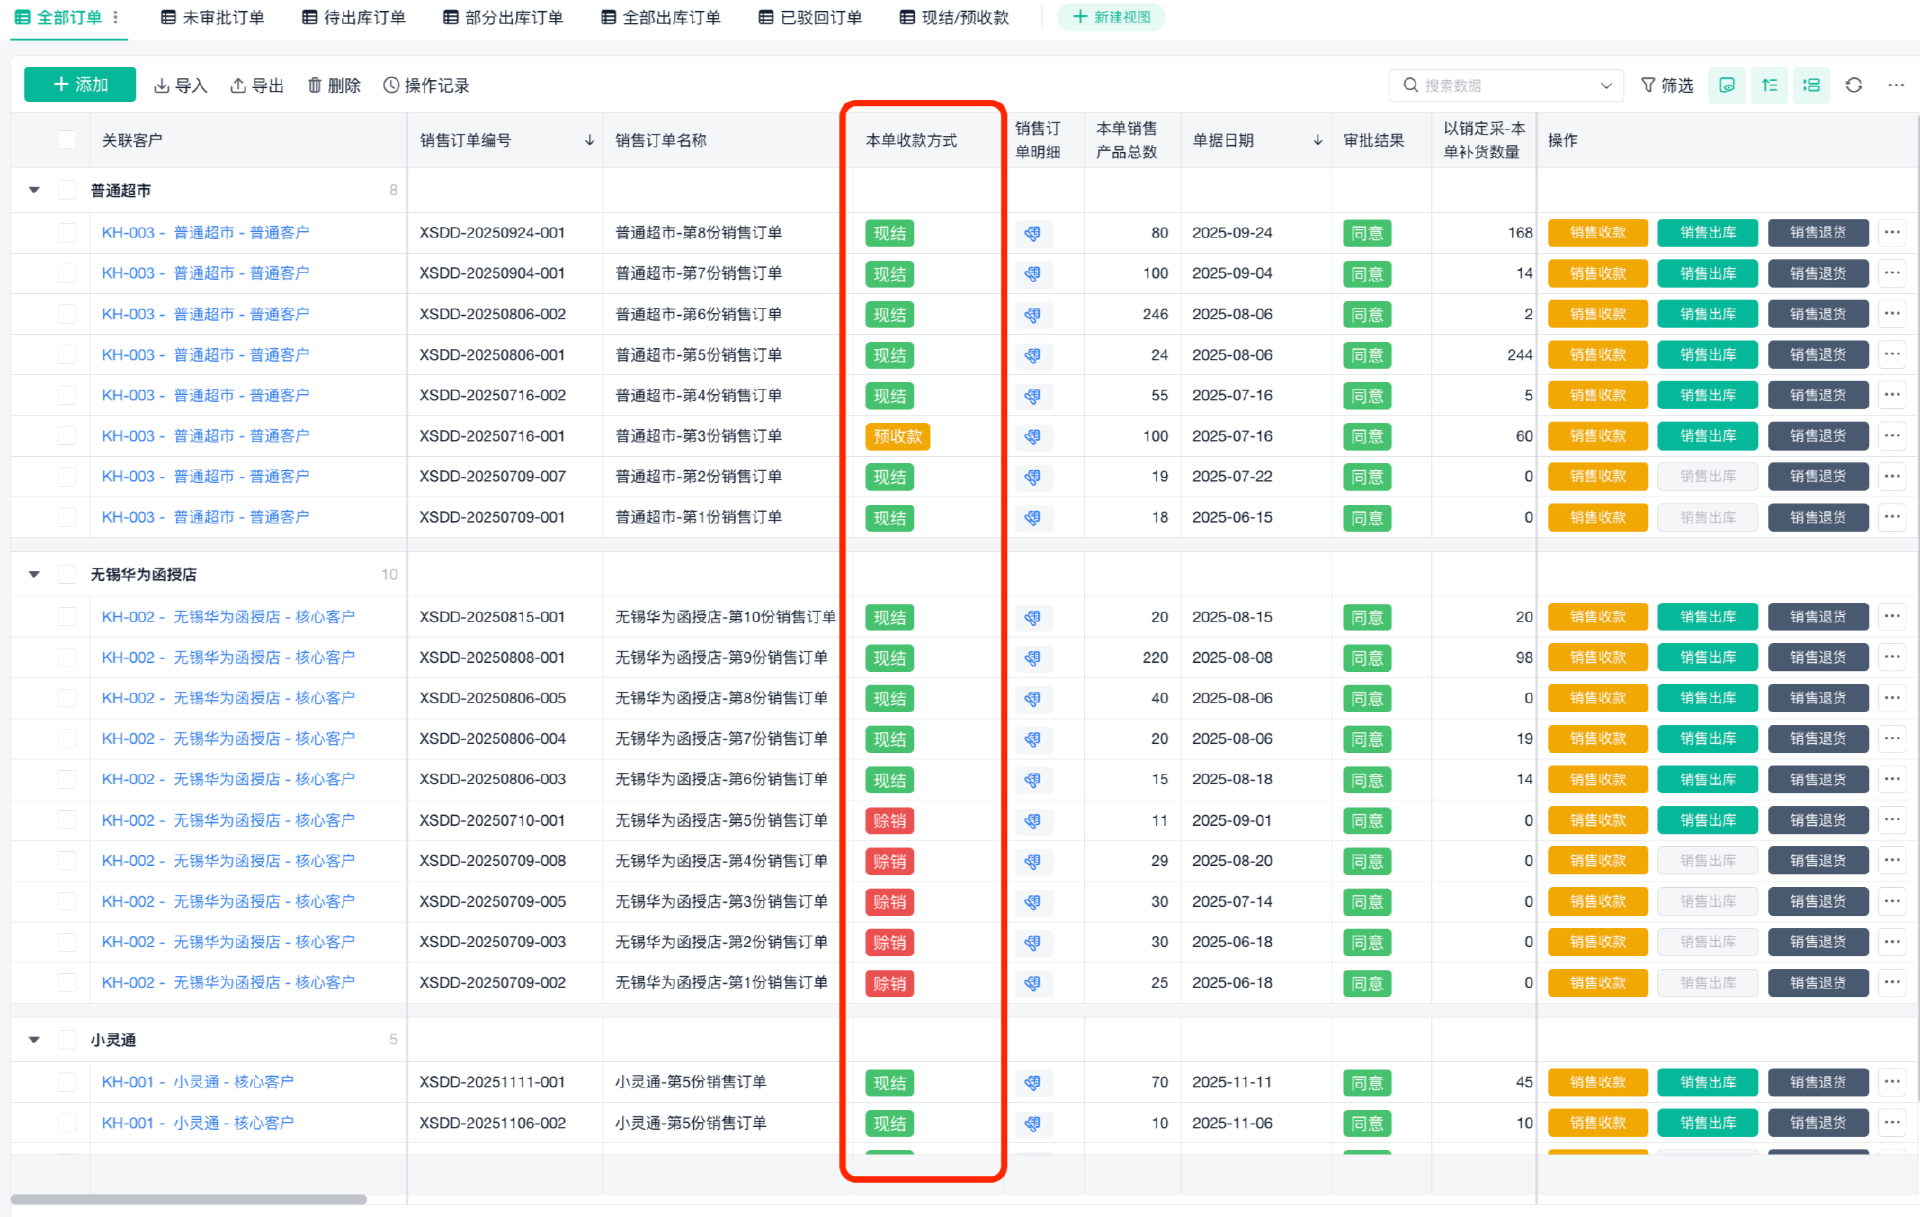This screenshot has width=1920, height=1217.
Task: Click the row height icon
Action: click(x=1769, y=85)
